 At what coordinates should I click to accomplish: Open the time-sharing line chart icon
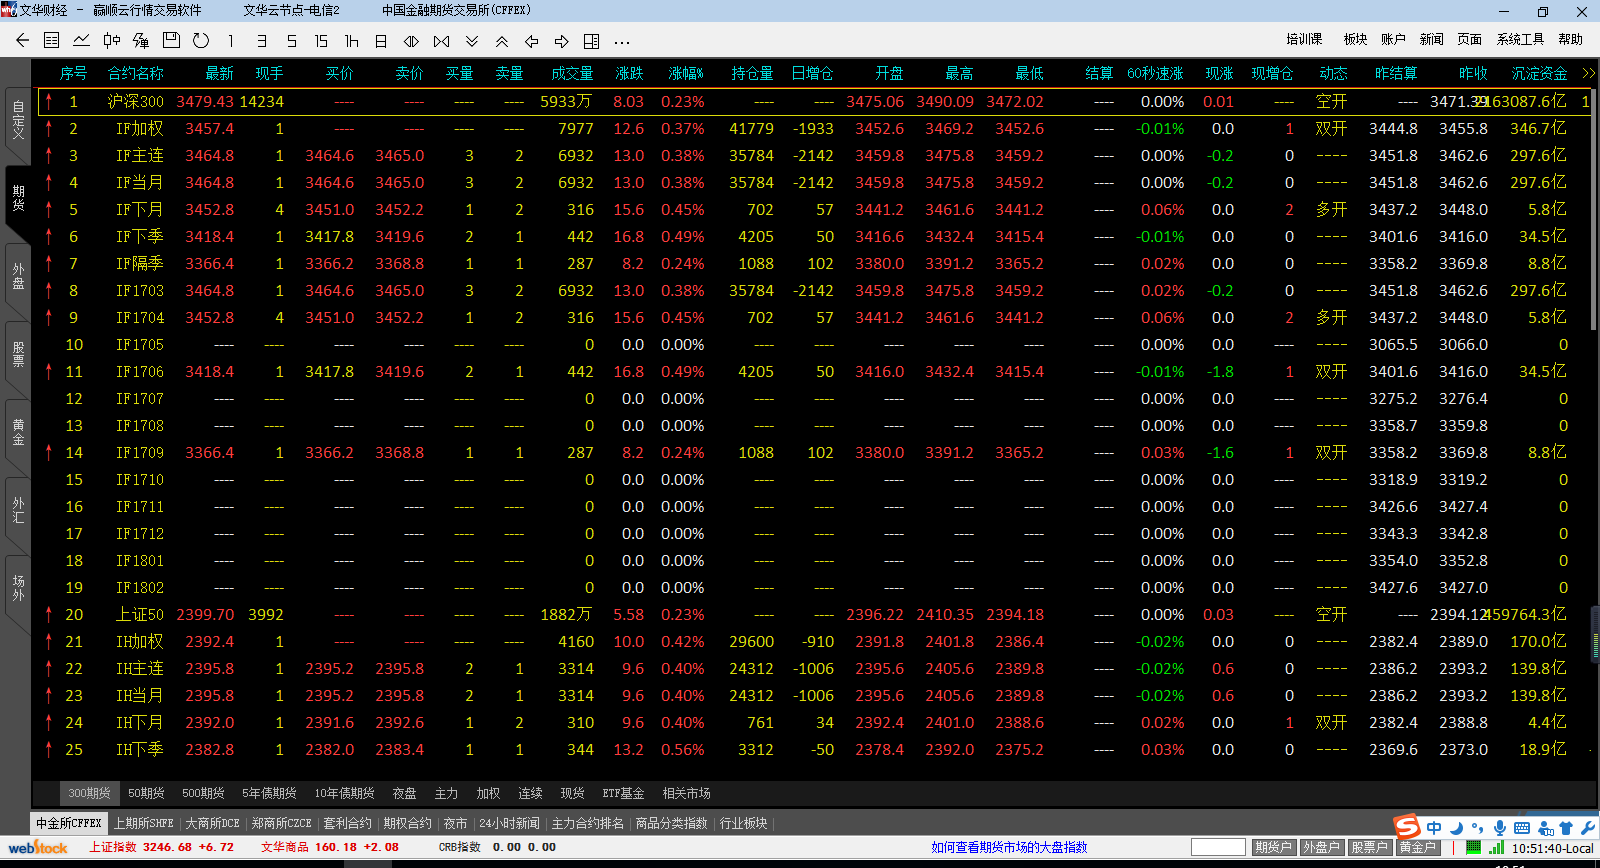point(81,41)
